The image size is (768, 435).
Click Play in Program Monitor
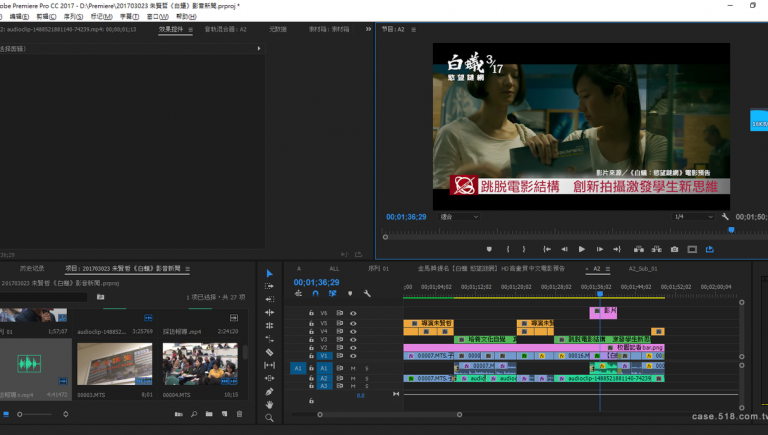pyautogui.click(x=581, y=249)
